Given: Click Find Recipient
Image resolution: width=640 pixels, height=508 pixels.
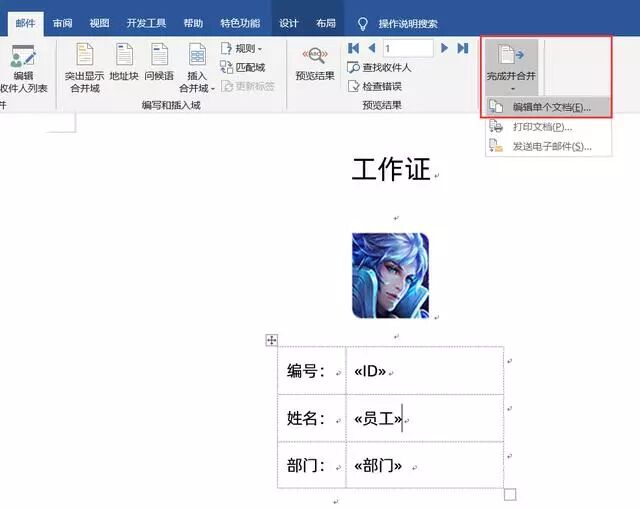Looking at the screenshot, I should pos(379,67).
